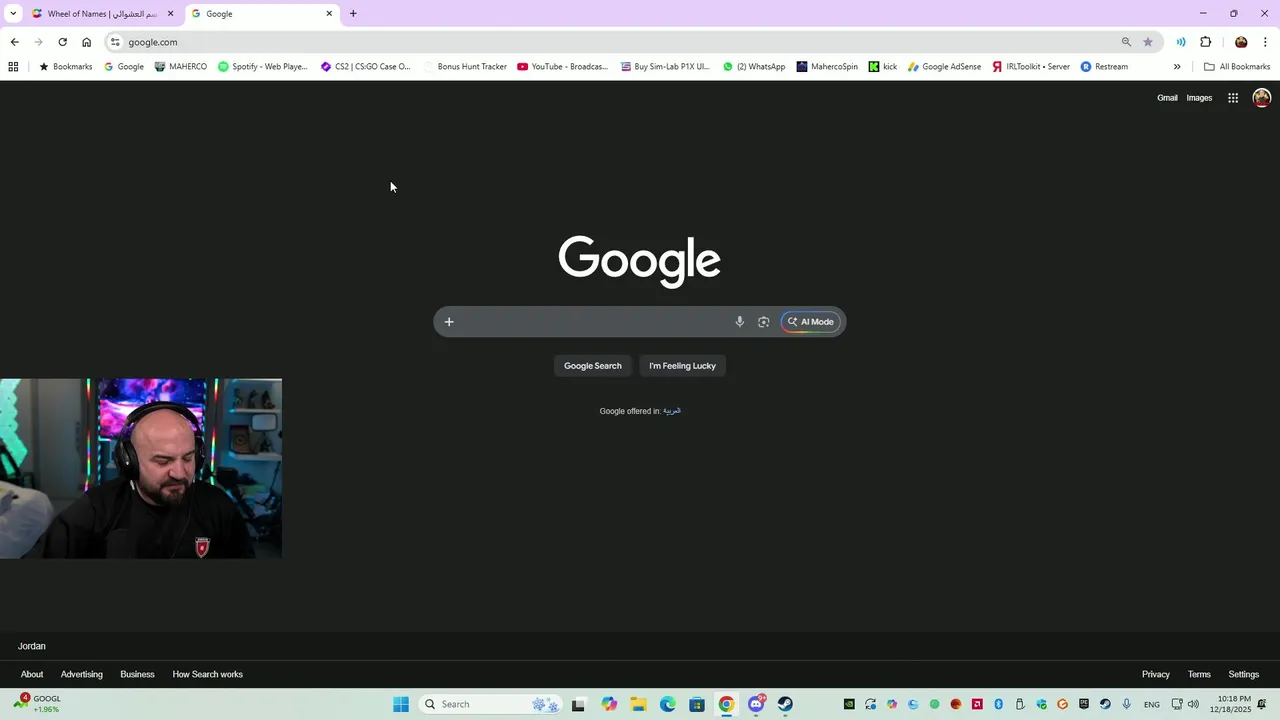Open Steam from the taskbar

(x=785, y=704)
